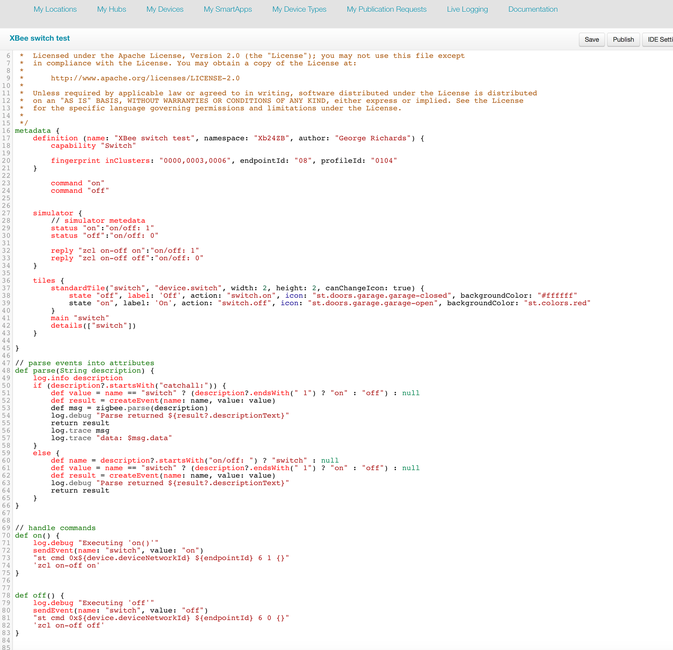
Task: Click the details(["switch"]) line
Action: (93, 326)
